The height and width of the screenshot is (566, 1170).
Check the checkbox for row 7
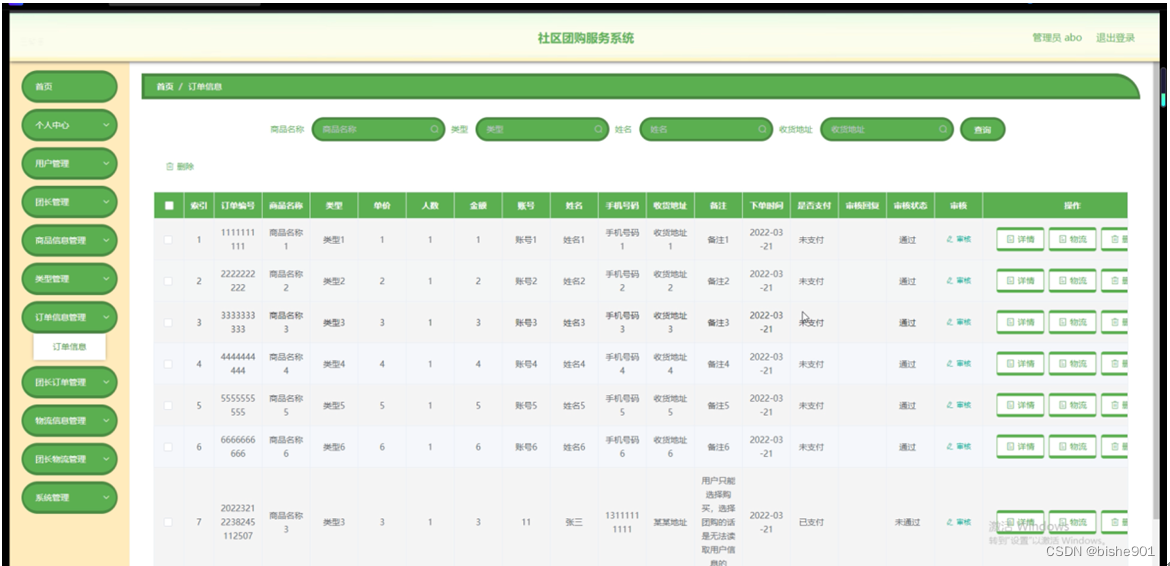click(x=168, y=522)
